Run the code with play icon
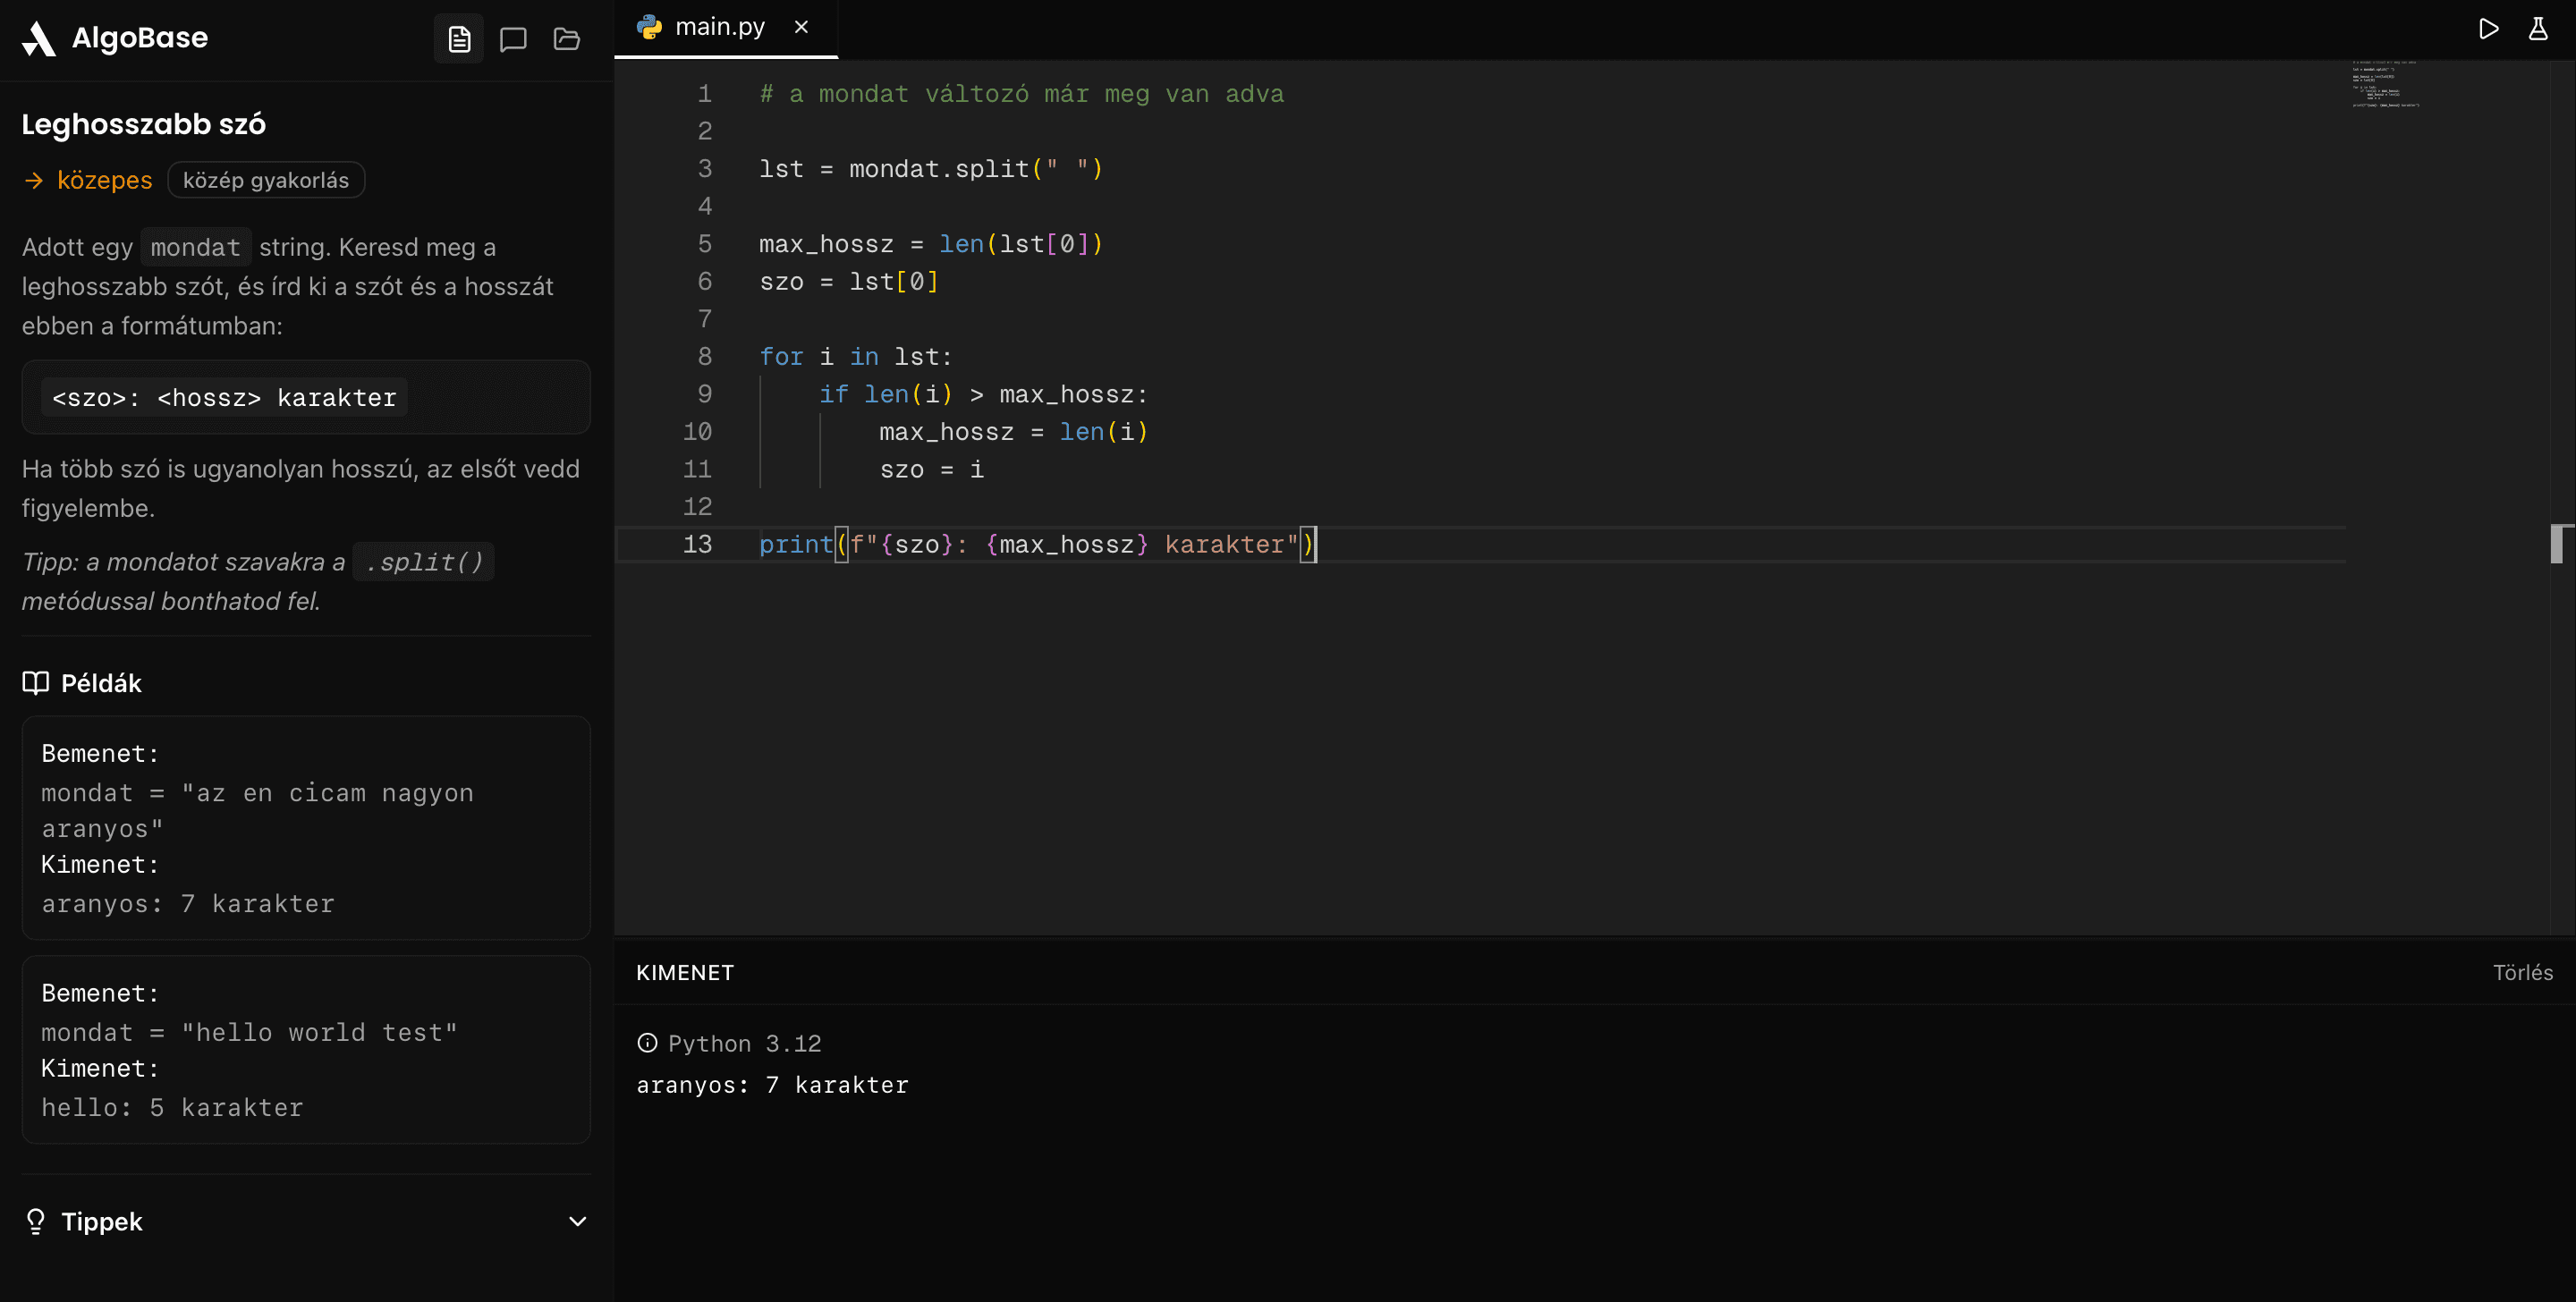This screenshot has width=2576, height=1302. [x=2489, y=28]
